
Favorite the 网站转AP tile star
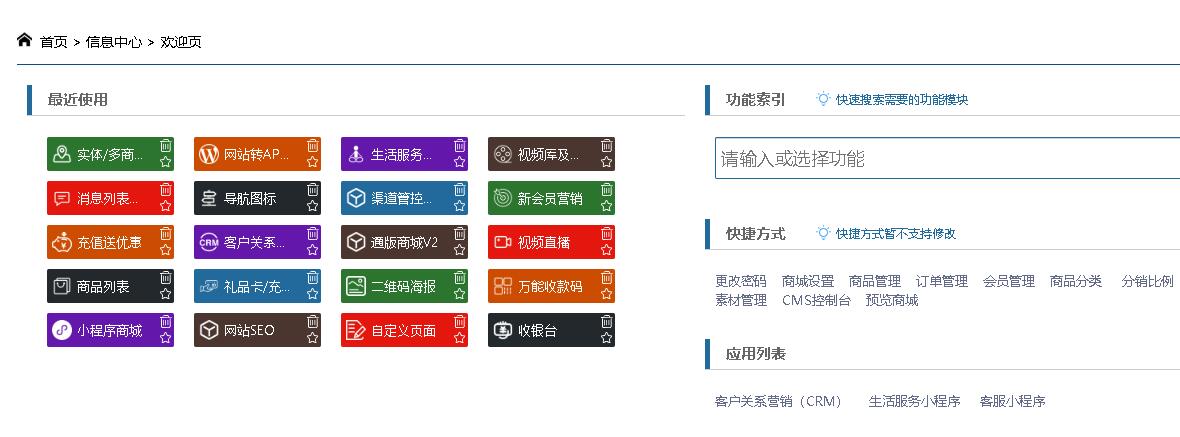(312, 162)
